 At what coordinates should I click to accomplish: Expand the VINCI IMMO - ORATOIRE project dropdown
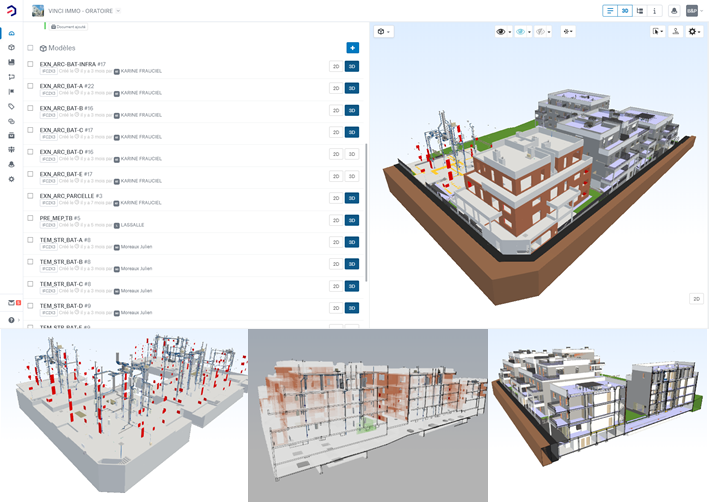click(118, 11)
